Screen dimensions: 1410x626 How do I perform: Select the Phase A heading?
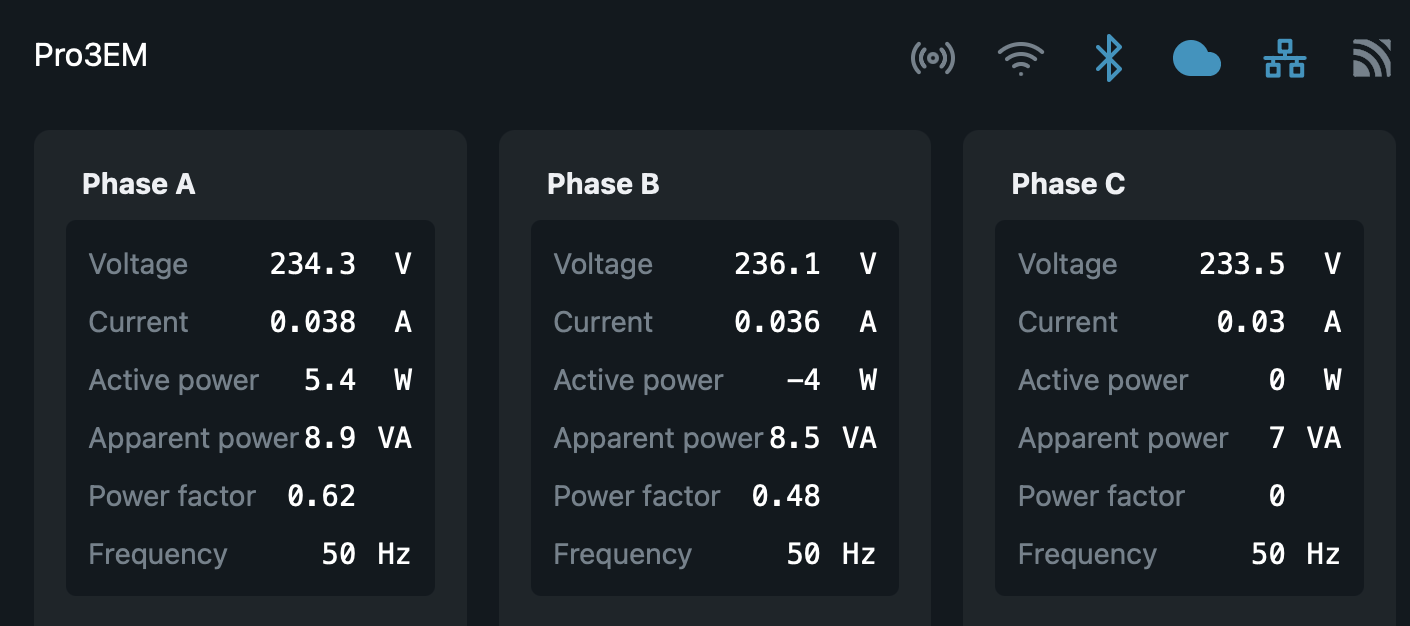pos(138,184)
